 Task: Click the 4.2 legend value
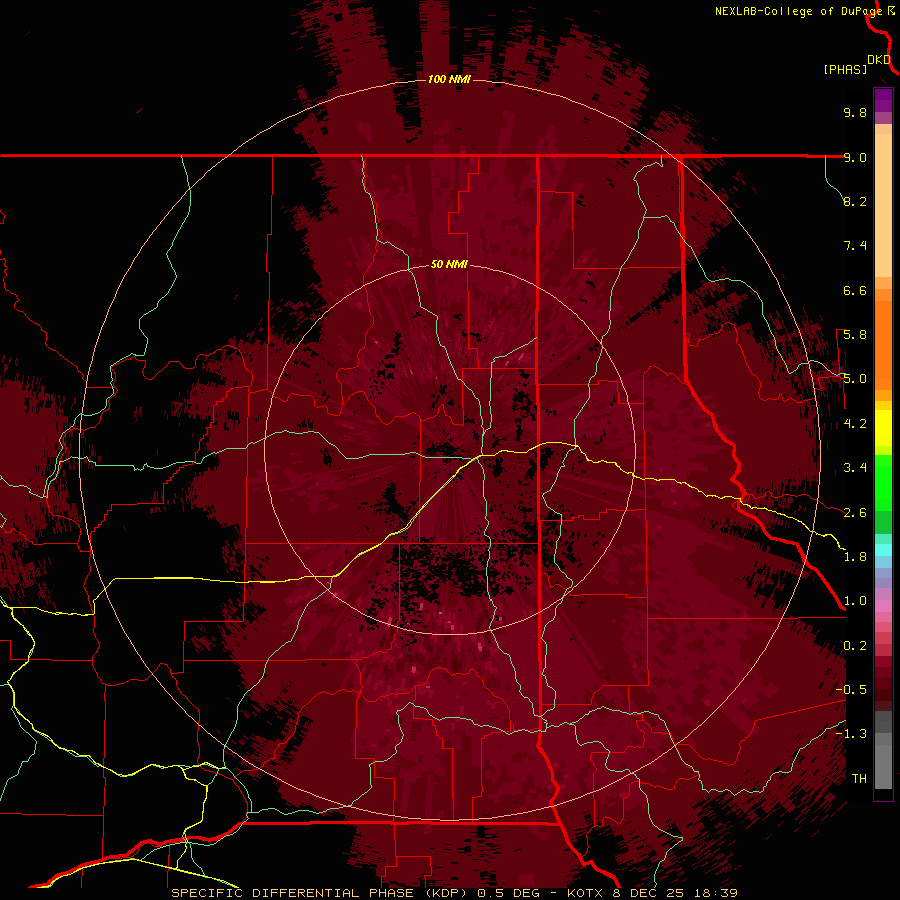[x=855, y=424]
